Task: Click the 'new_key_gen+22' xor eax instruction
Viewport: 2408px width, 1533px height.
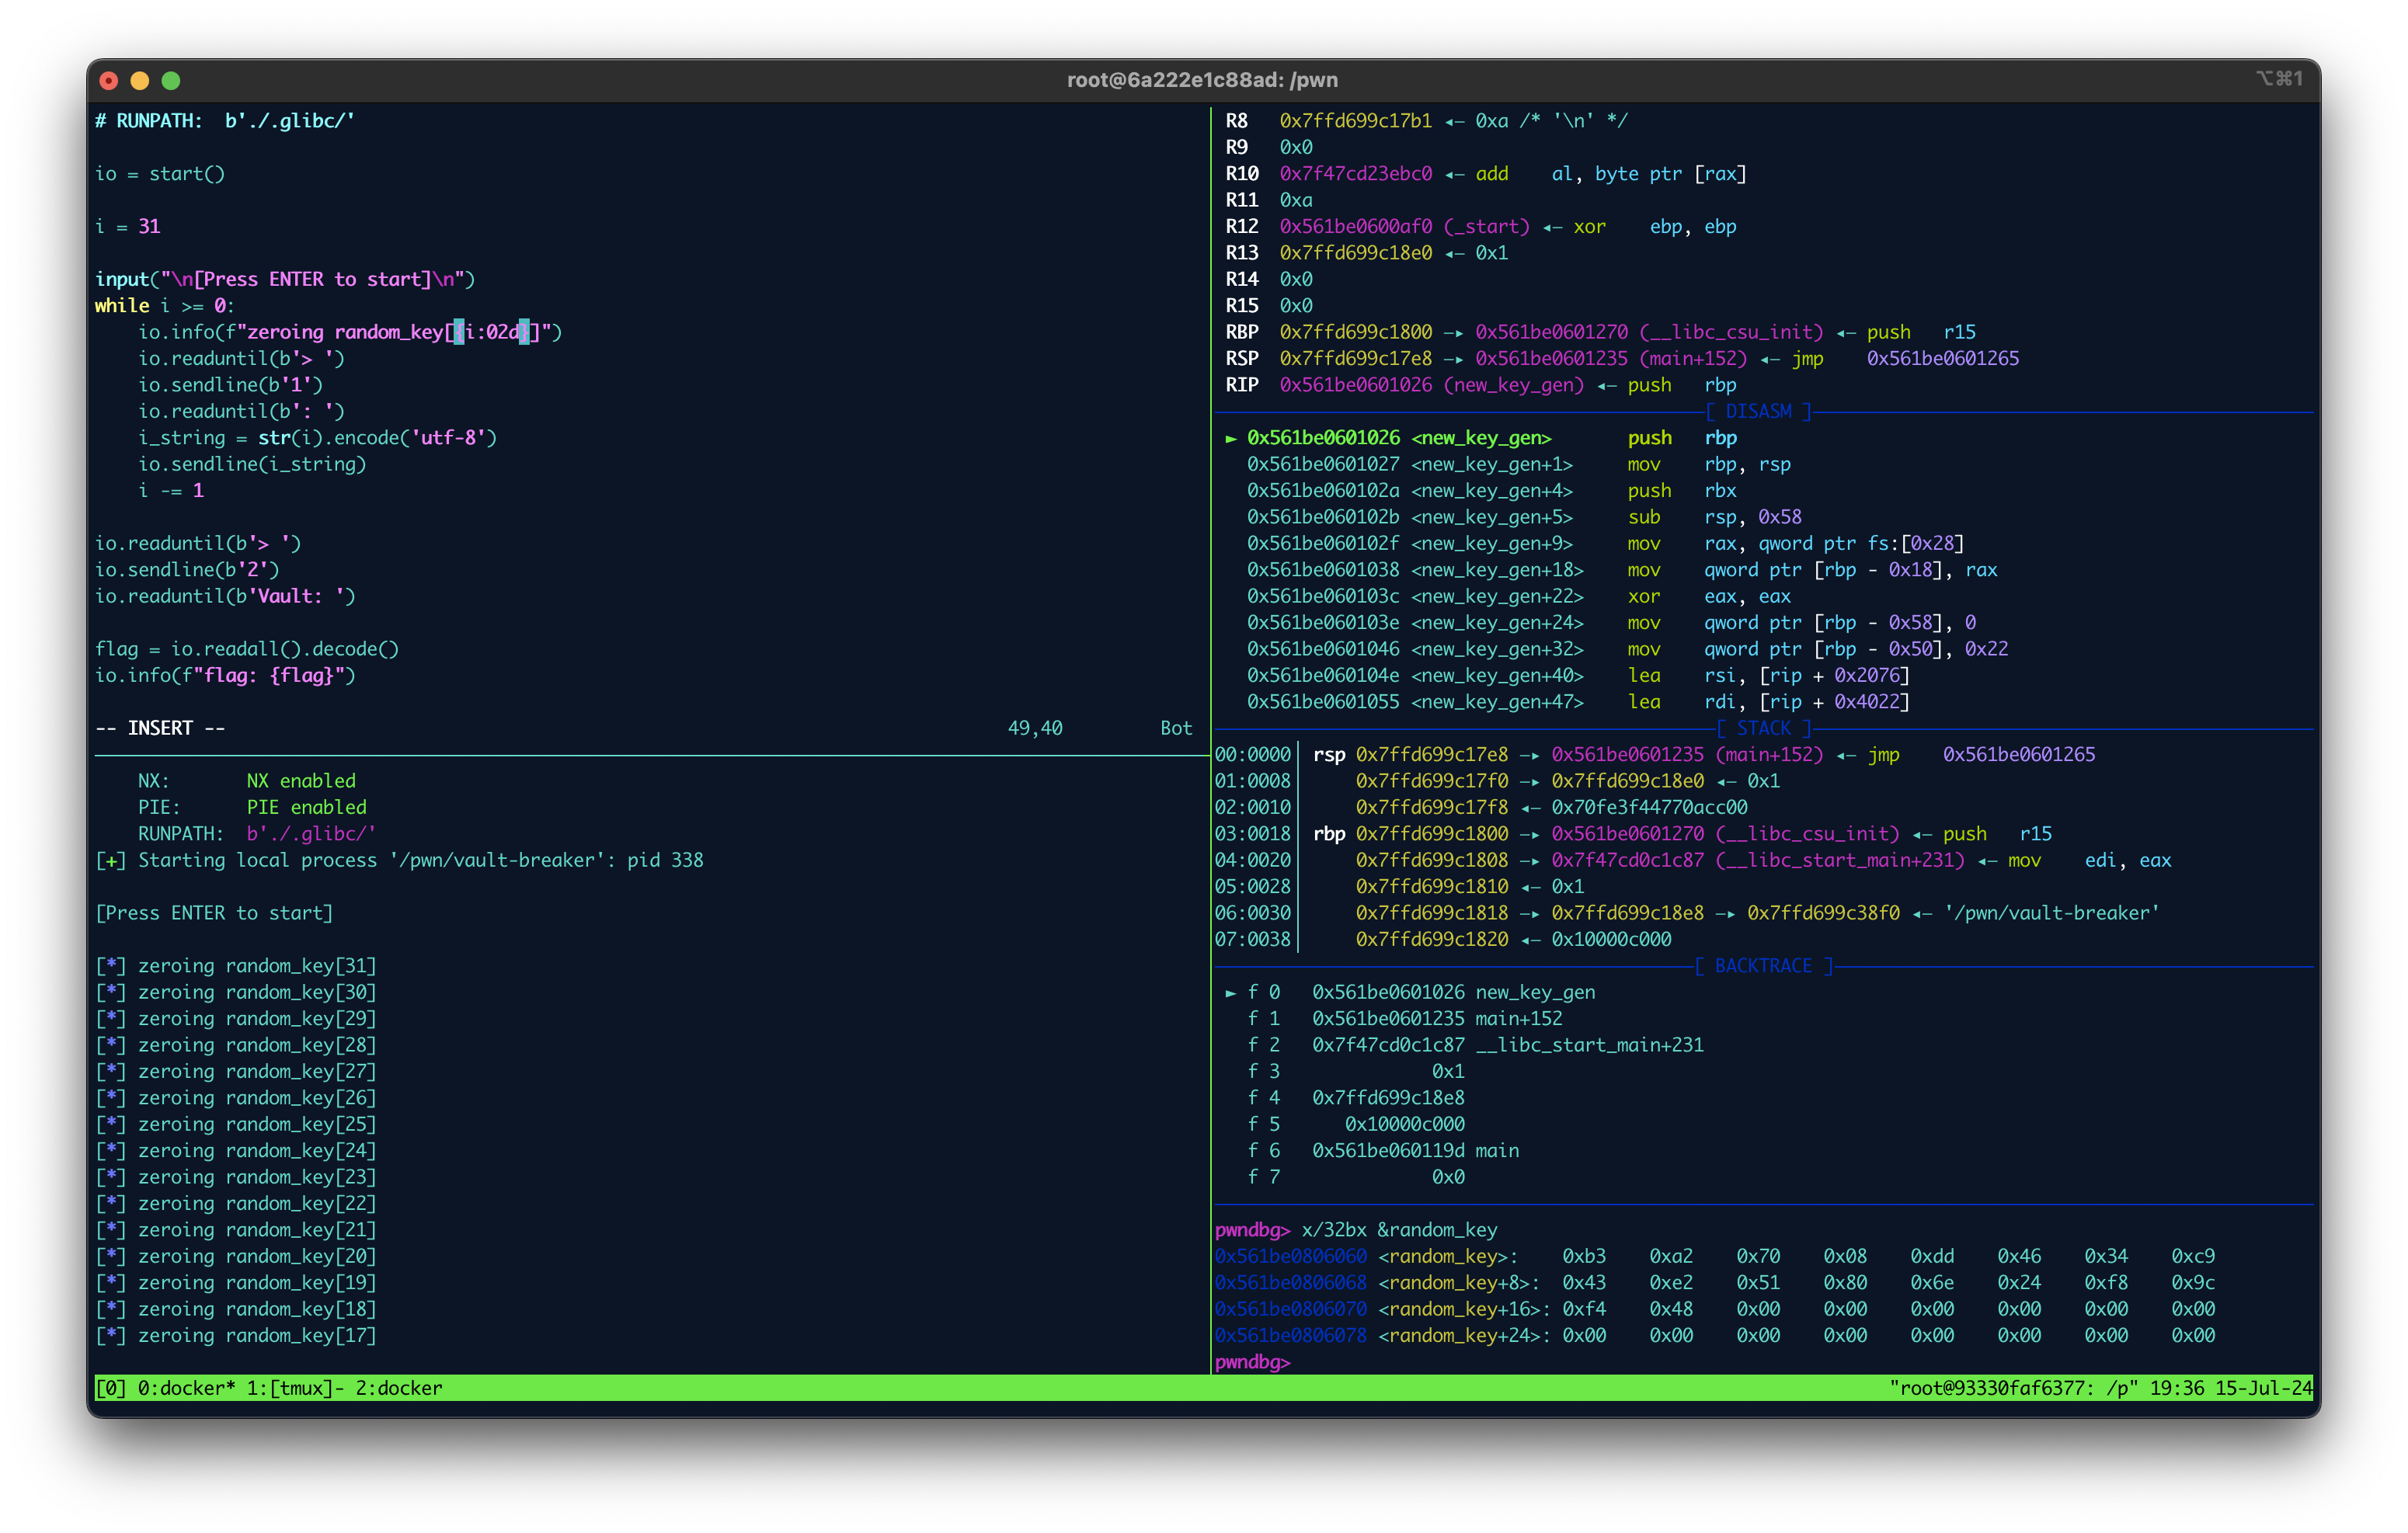Action: (x=1519, y=596)
